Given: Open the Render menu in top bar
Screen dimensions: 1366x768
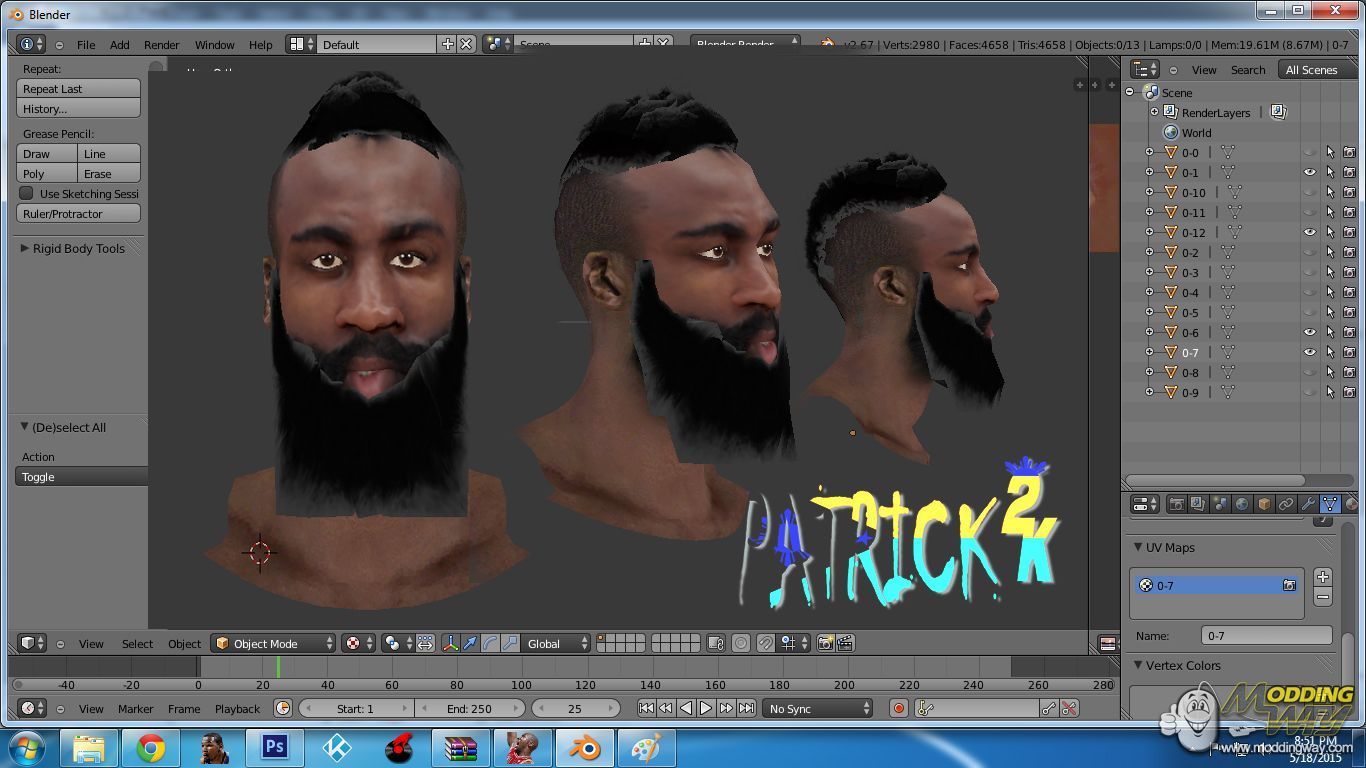Looking at the screenshot, I should [161, 45].
